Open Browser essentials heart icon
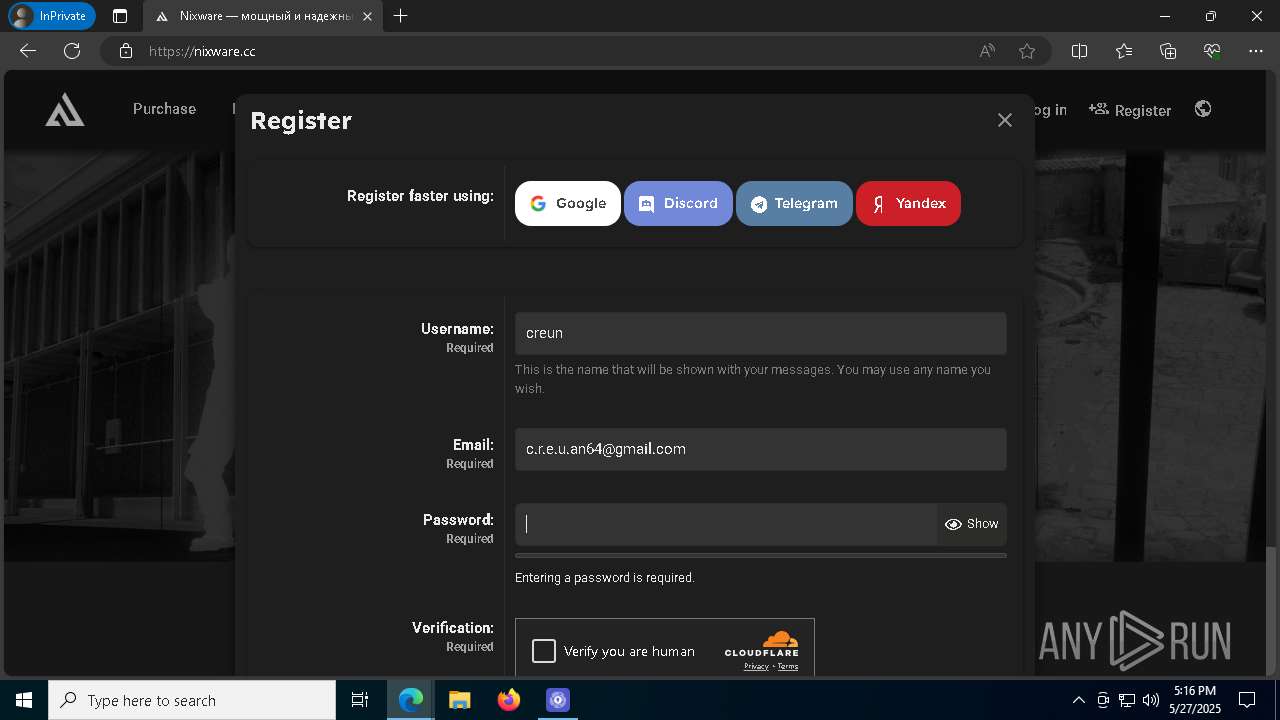This screenshot has height=720, width=1280. [x=1212, y=51]
